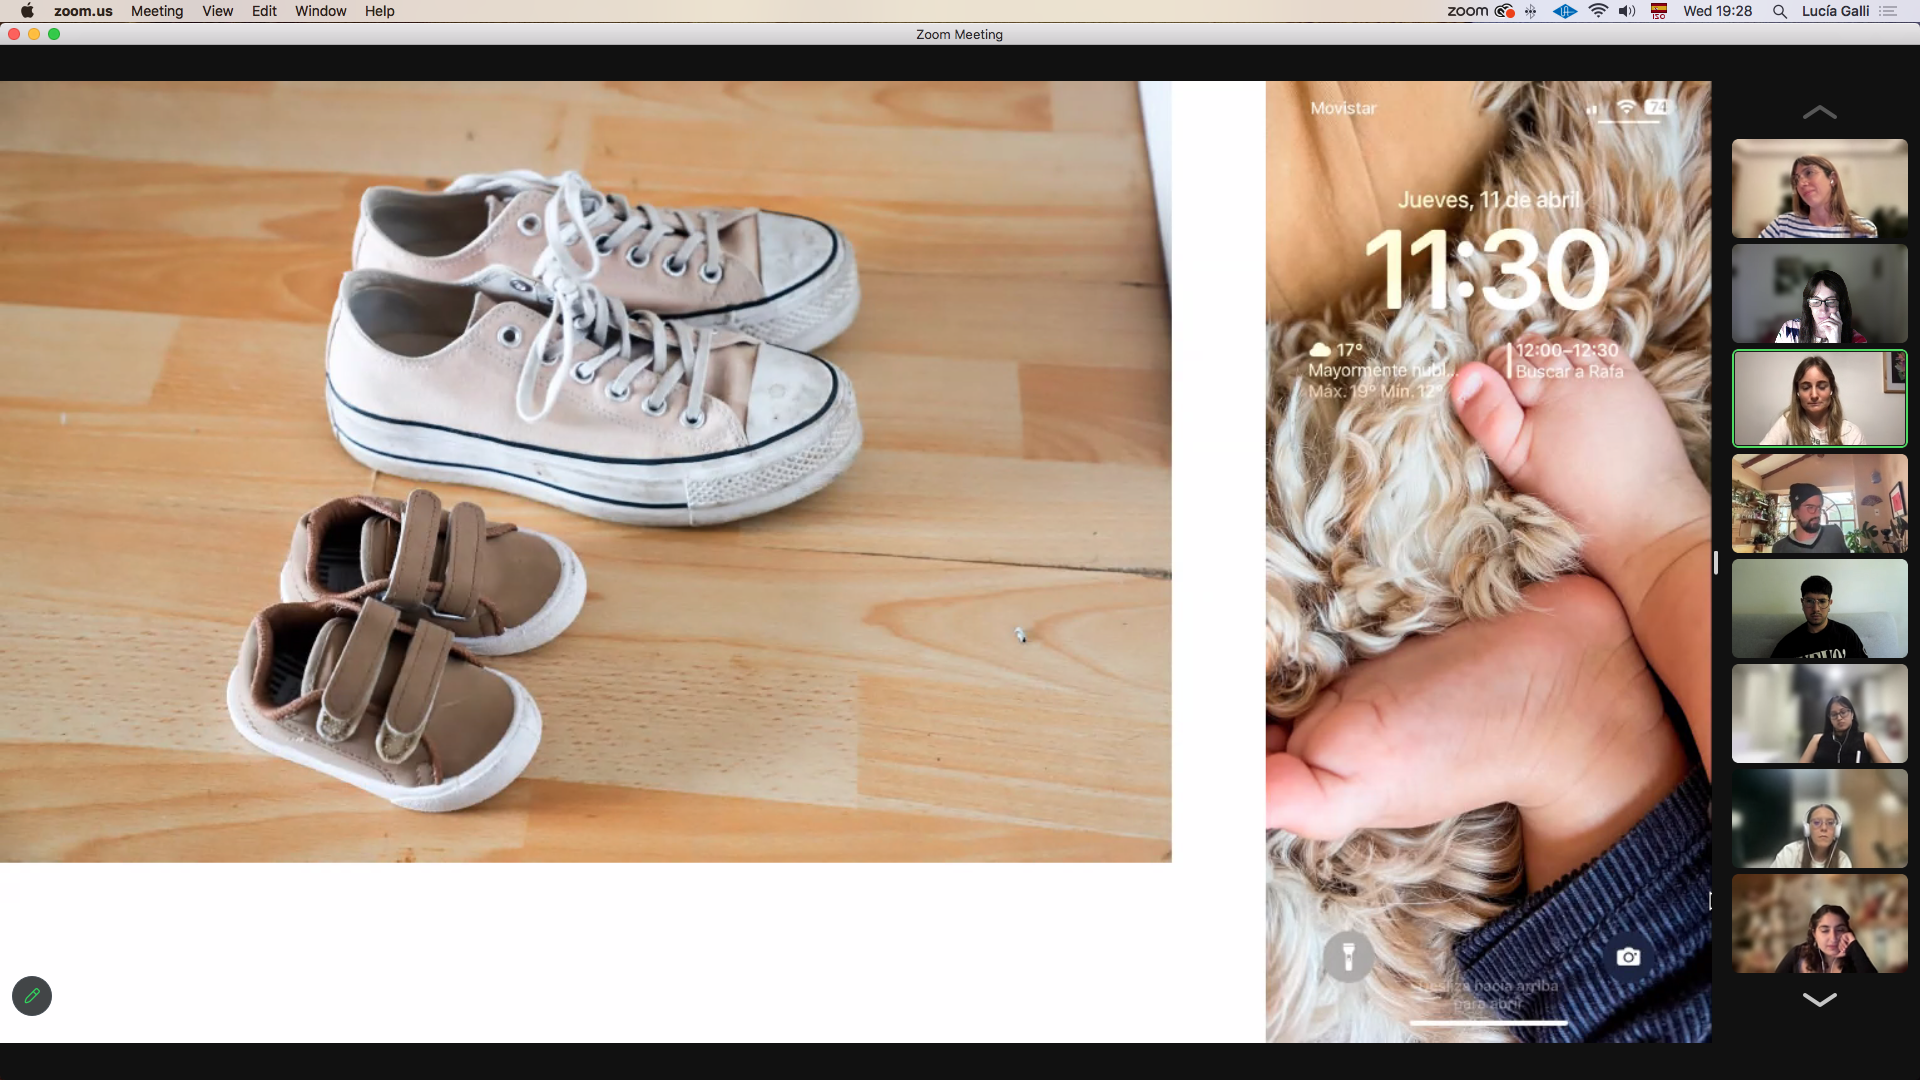This screenshot has height=1080, width=1920.
Task: Click the volume speaker icon
Action: pos(1627,11)
